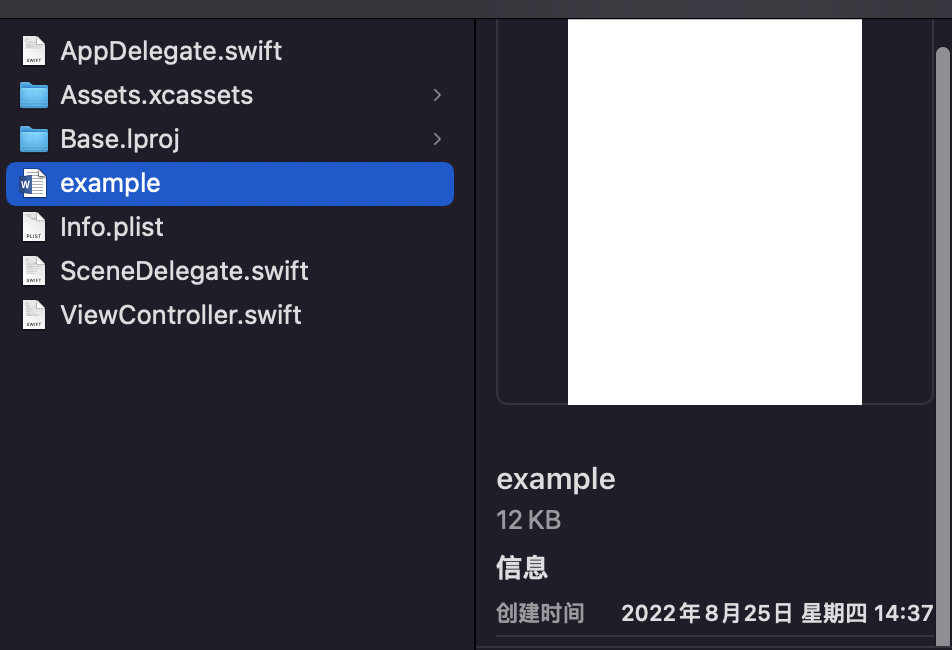Viewport: 952px width, 650px height.
Task: Click the white document preview thumbnail
Action: pyautogui.click(x=715, y=212)
